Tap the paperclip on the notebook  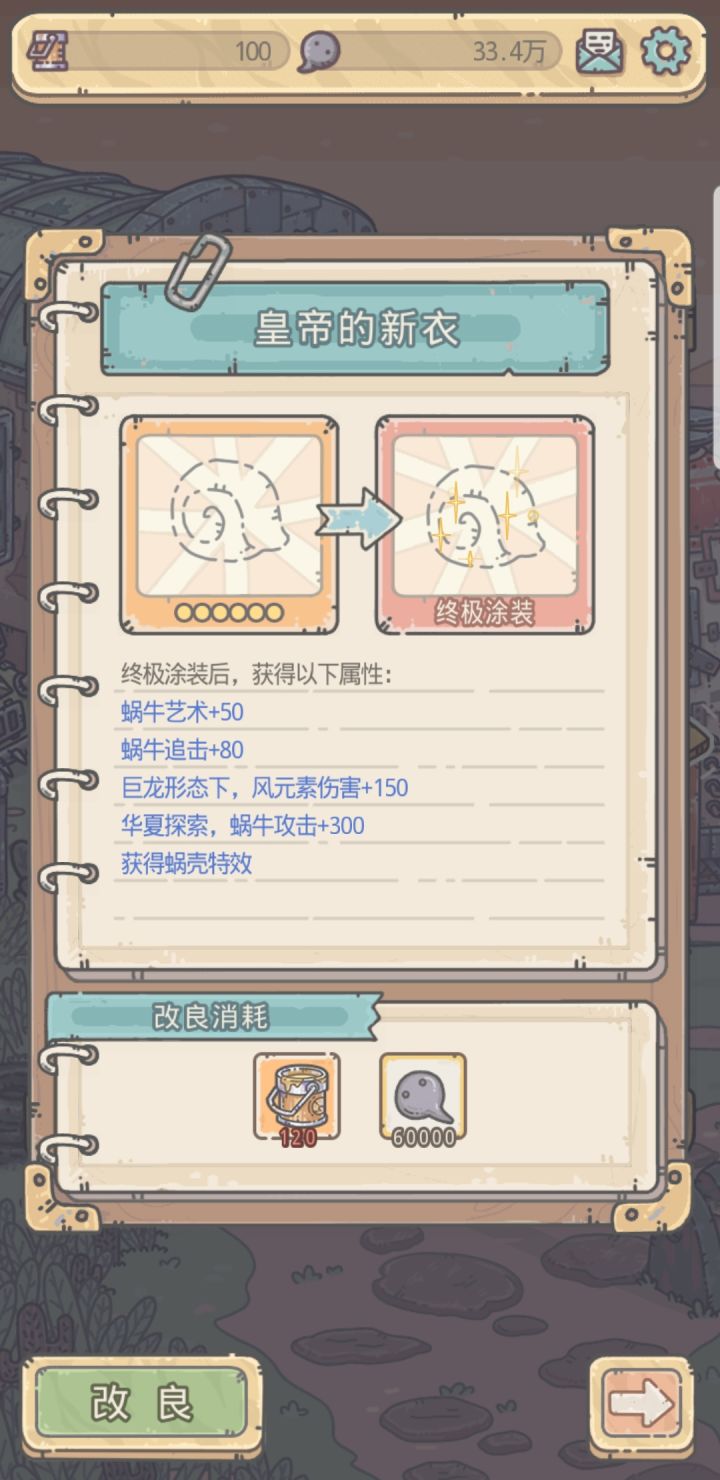pos(198,268)
